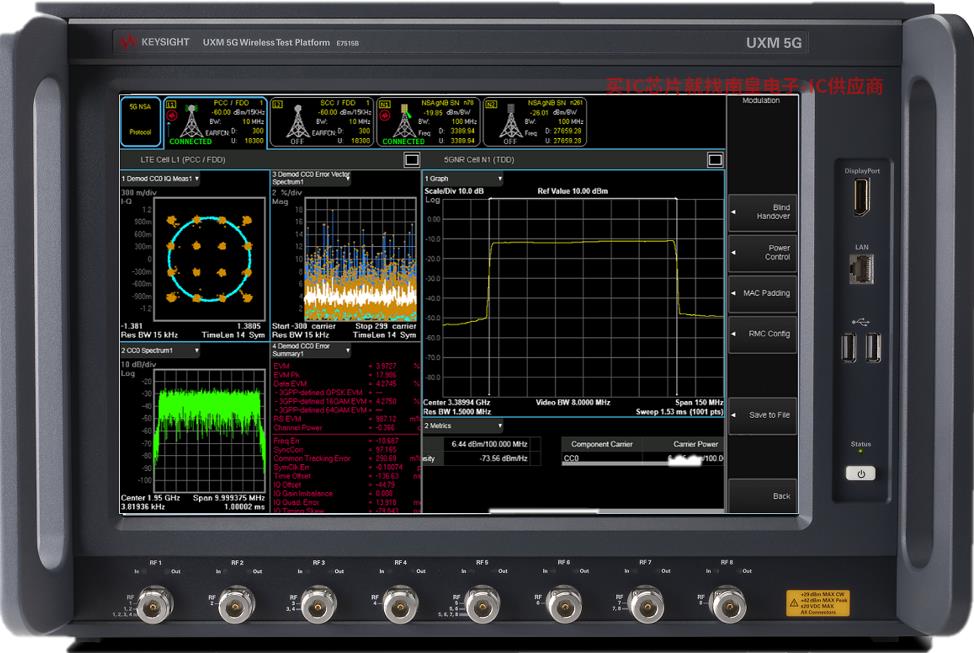Select the L2 SCC / FDD cell tab
The width and height of the screenshot is (974, 653).
point(322,122)
